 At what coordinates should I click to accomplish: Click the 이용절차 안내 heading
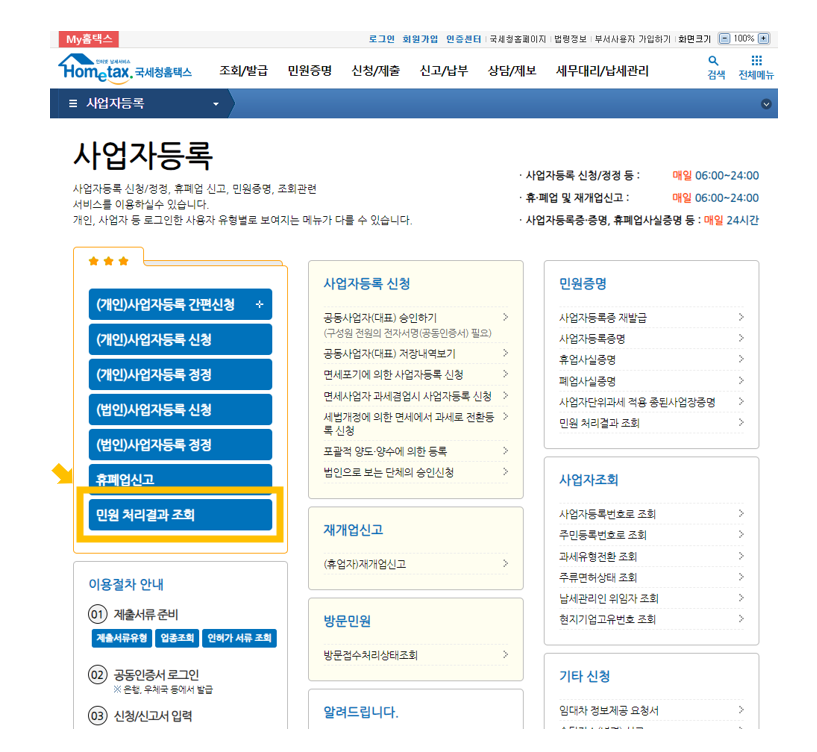pyautogui.click(x=126, y=585)
